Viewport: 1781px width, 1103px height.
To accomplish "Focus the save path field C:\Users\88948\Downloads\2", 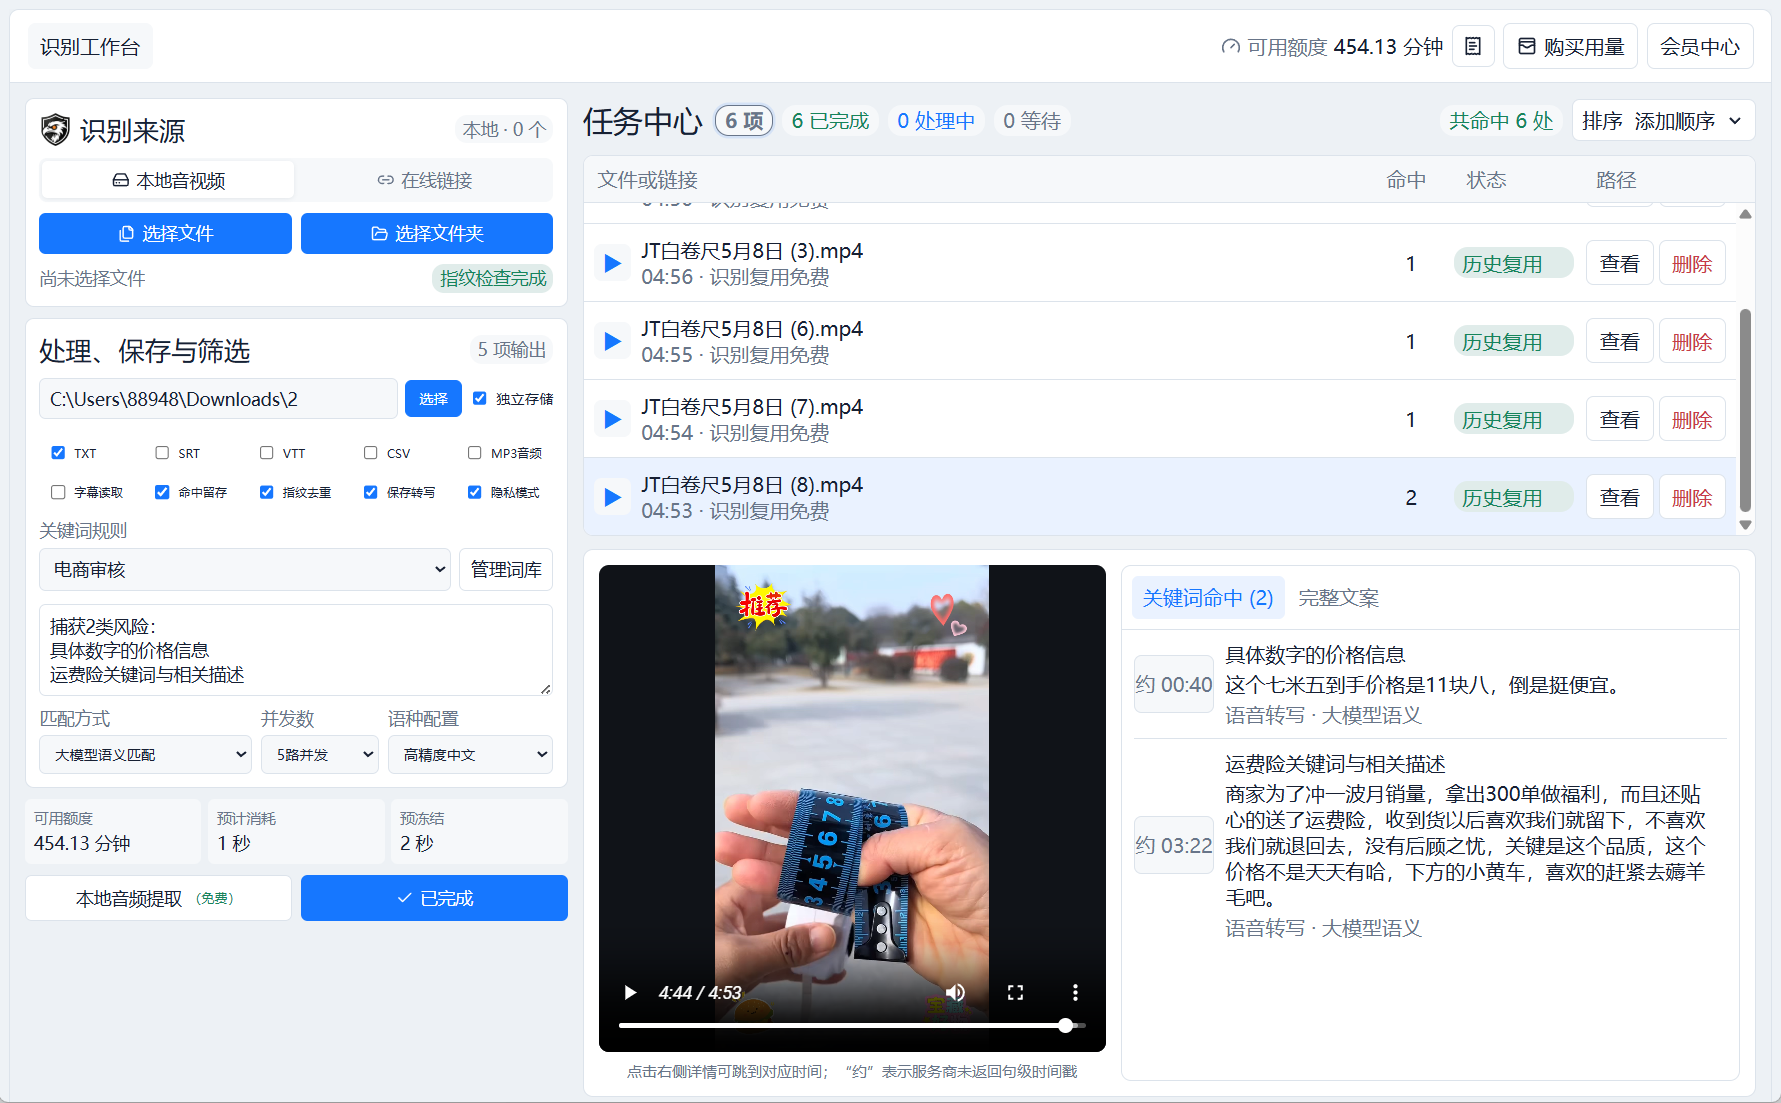I will point(218,398).
